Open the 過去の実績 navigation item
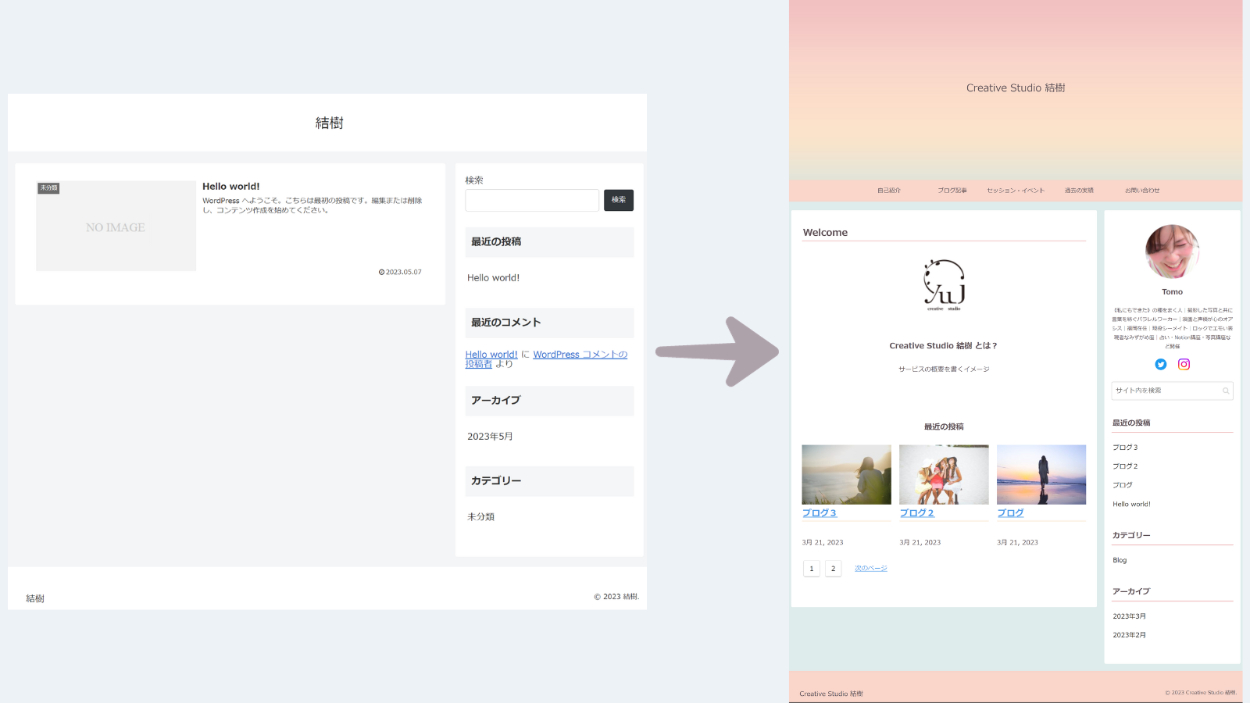 pyautogui.click(x=1079, y=190)
